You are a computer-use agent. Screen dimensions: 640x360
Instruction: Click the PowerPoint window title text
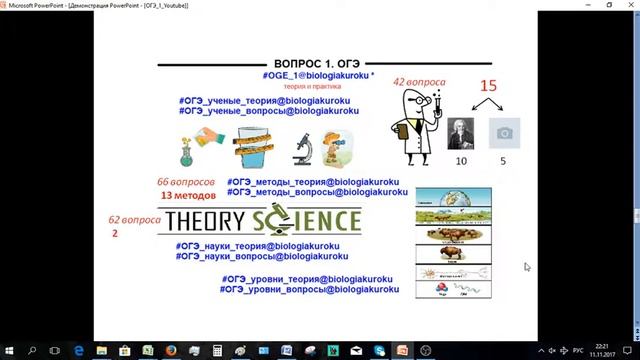tap(98, 5)
